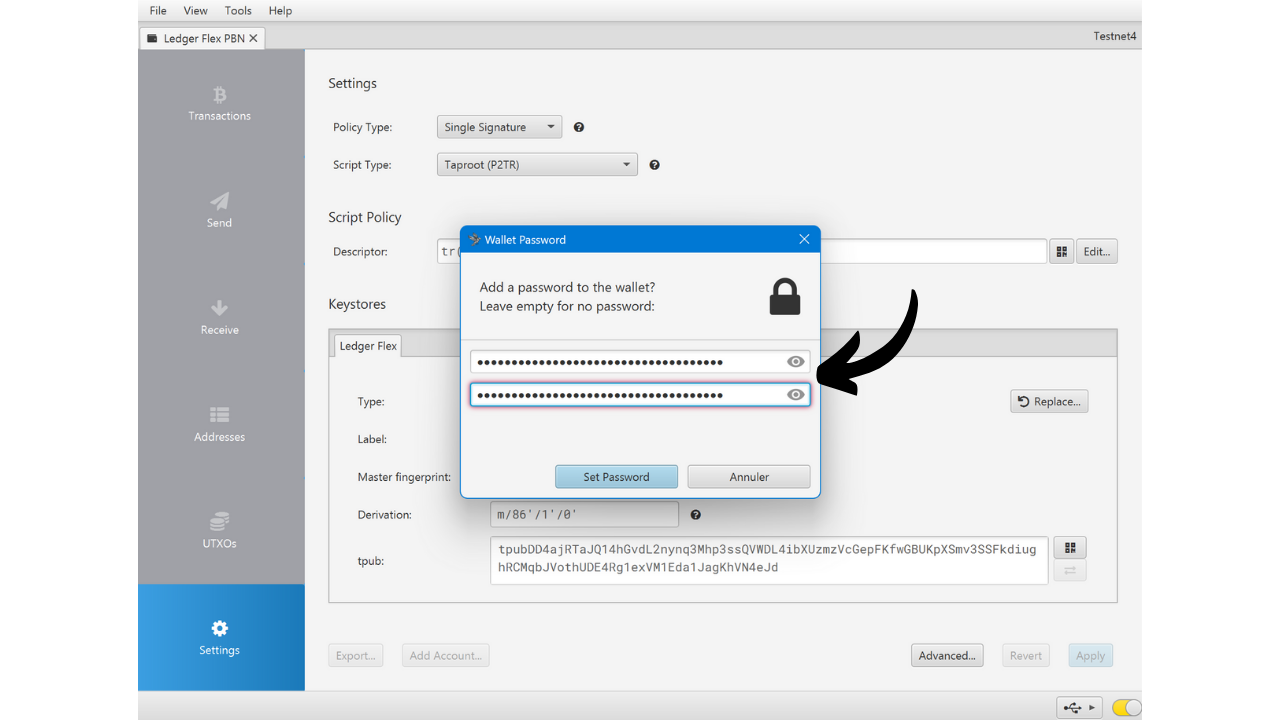Reveal the confirm password field contents
The height and width of the screenshot is (720, 1280).
tap(796, 395)
